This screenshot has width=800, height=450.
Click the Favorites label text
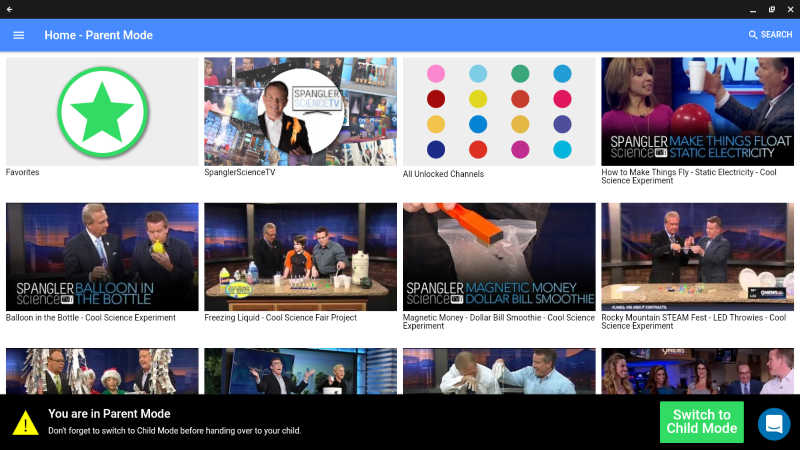click(22, 172)
